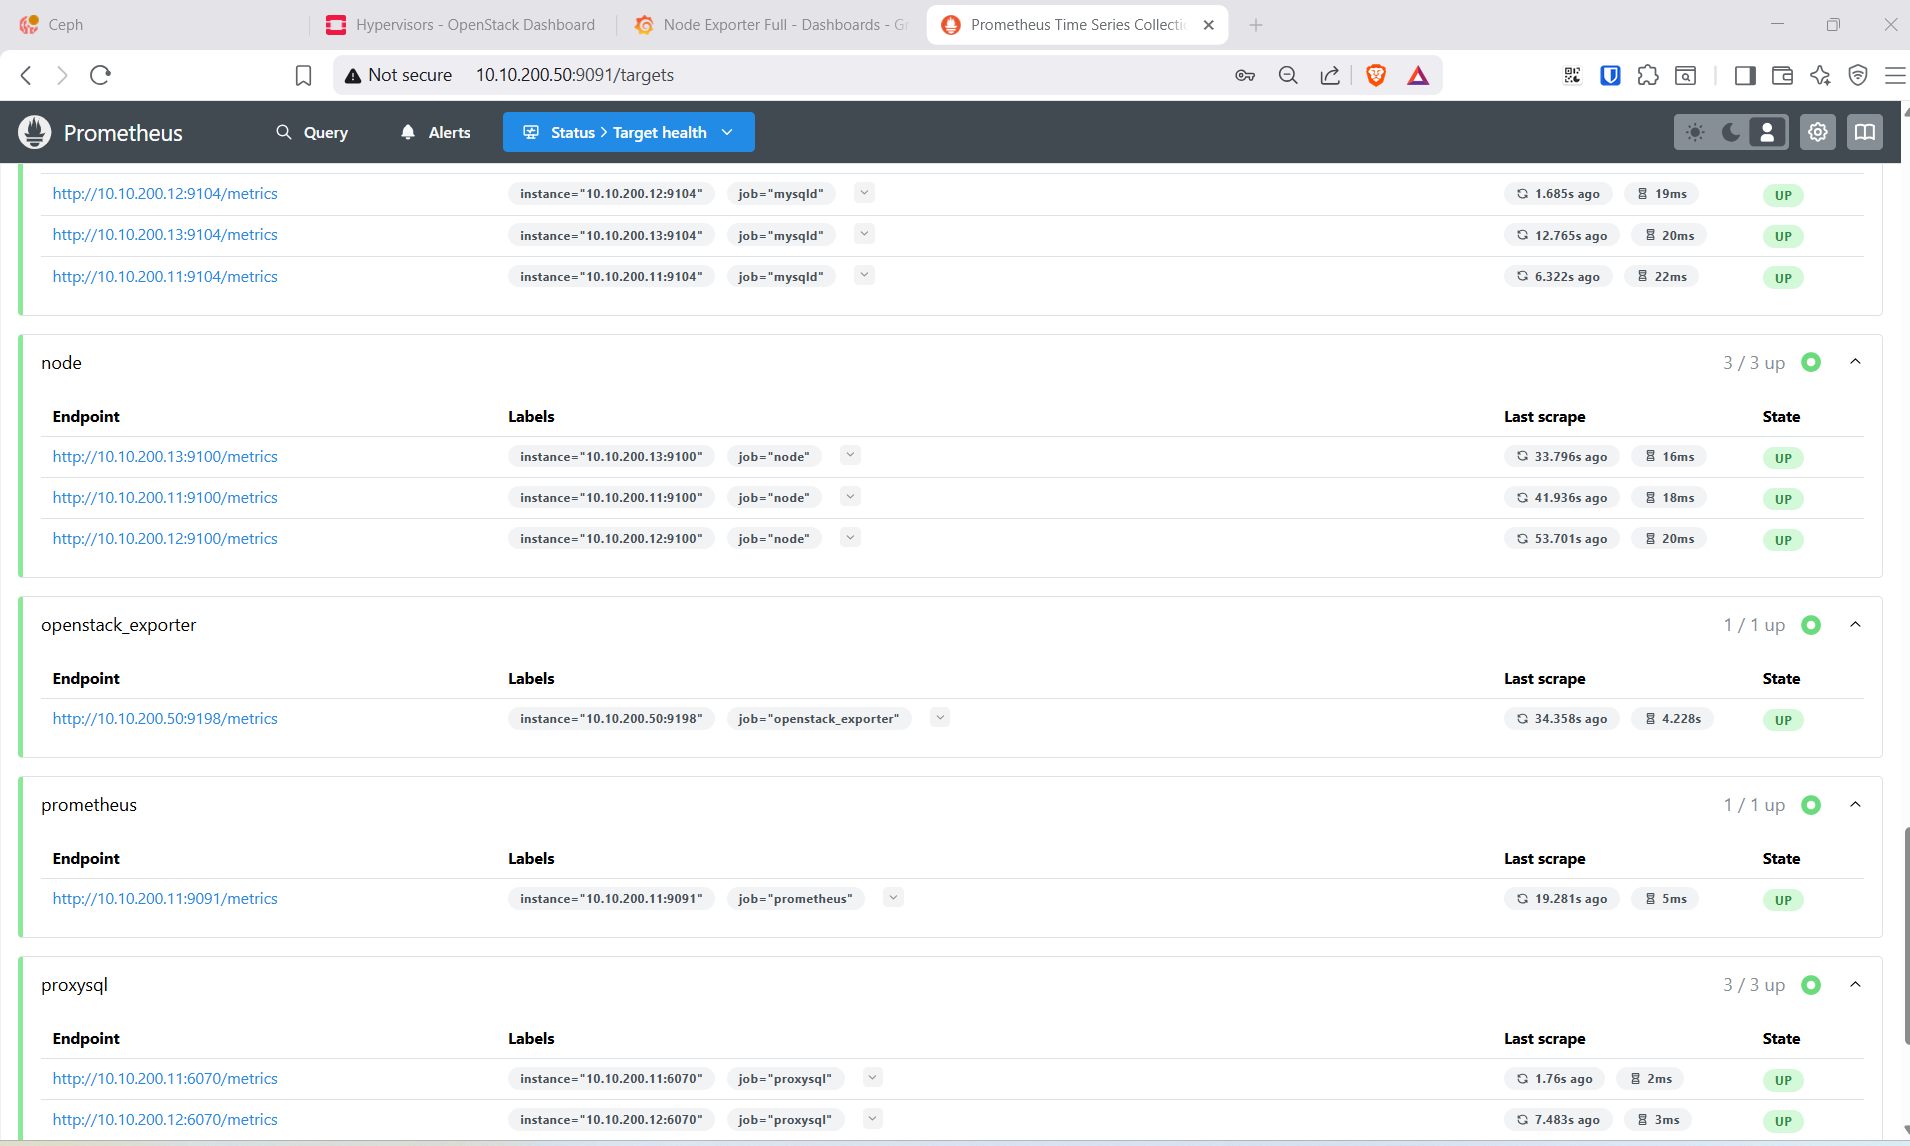Open http://10.10.200.50:9198/metrics link
Screen dimensions: 1910x1146
coord(165,719)
